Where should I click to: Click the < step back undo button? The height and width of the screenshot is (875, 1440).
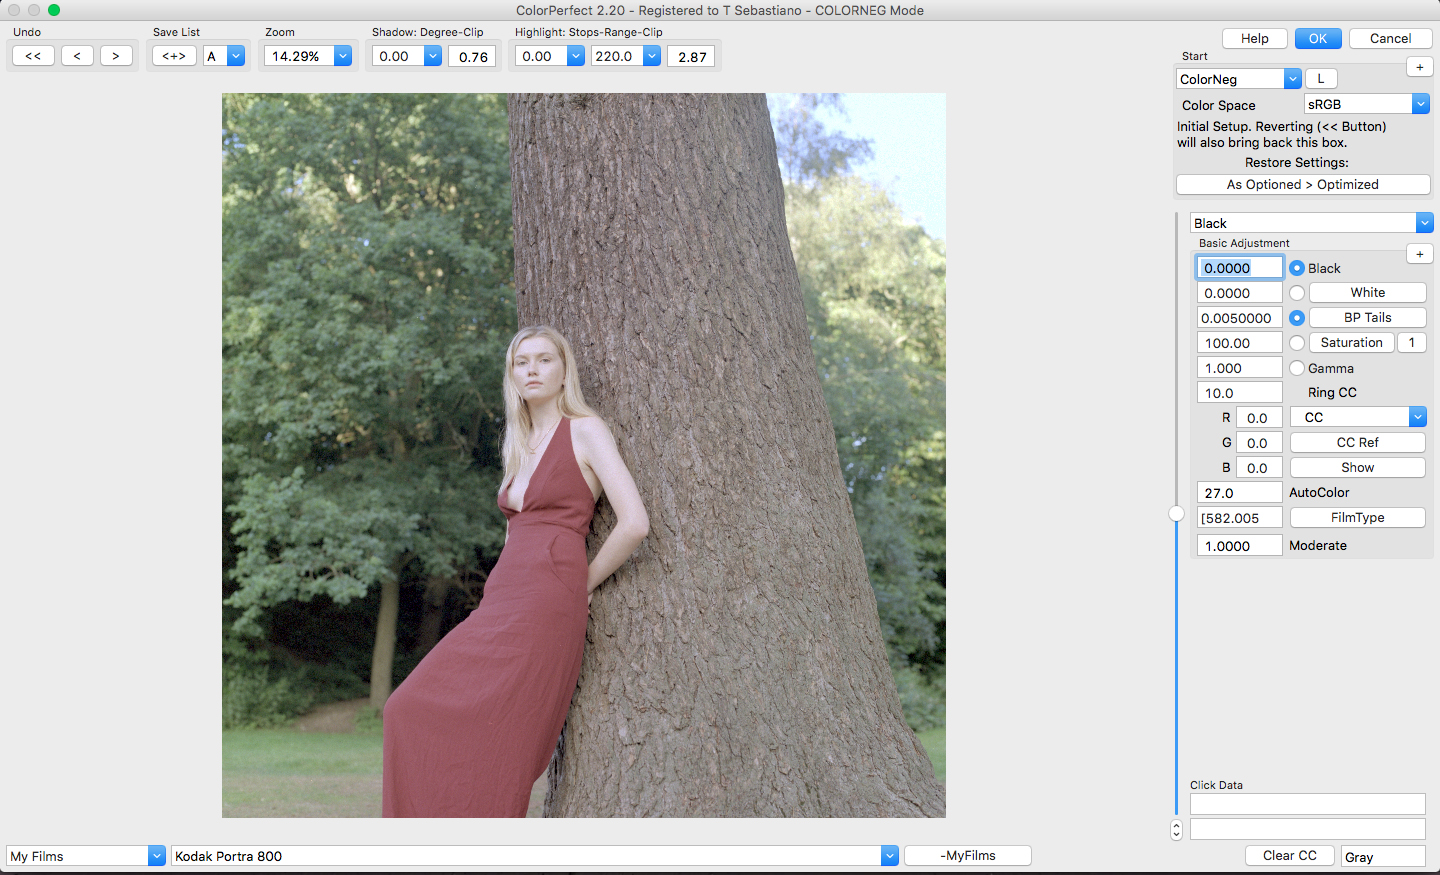77,56
